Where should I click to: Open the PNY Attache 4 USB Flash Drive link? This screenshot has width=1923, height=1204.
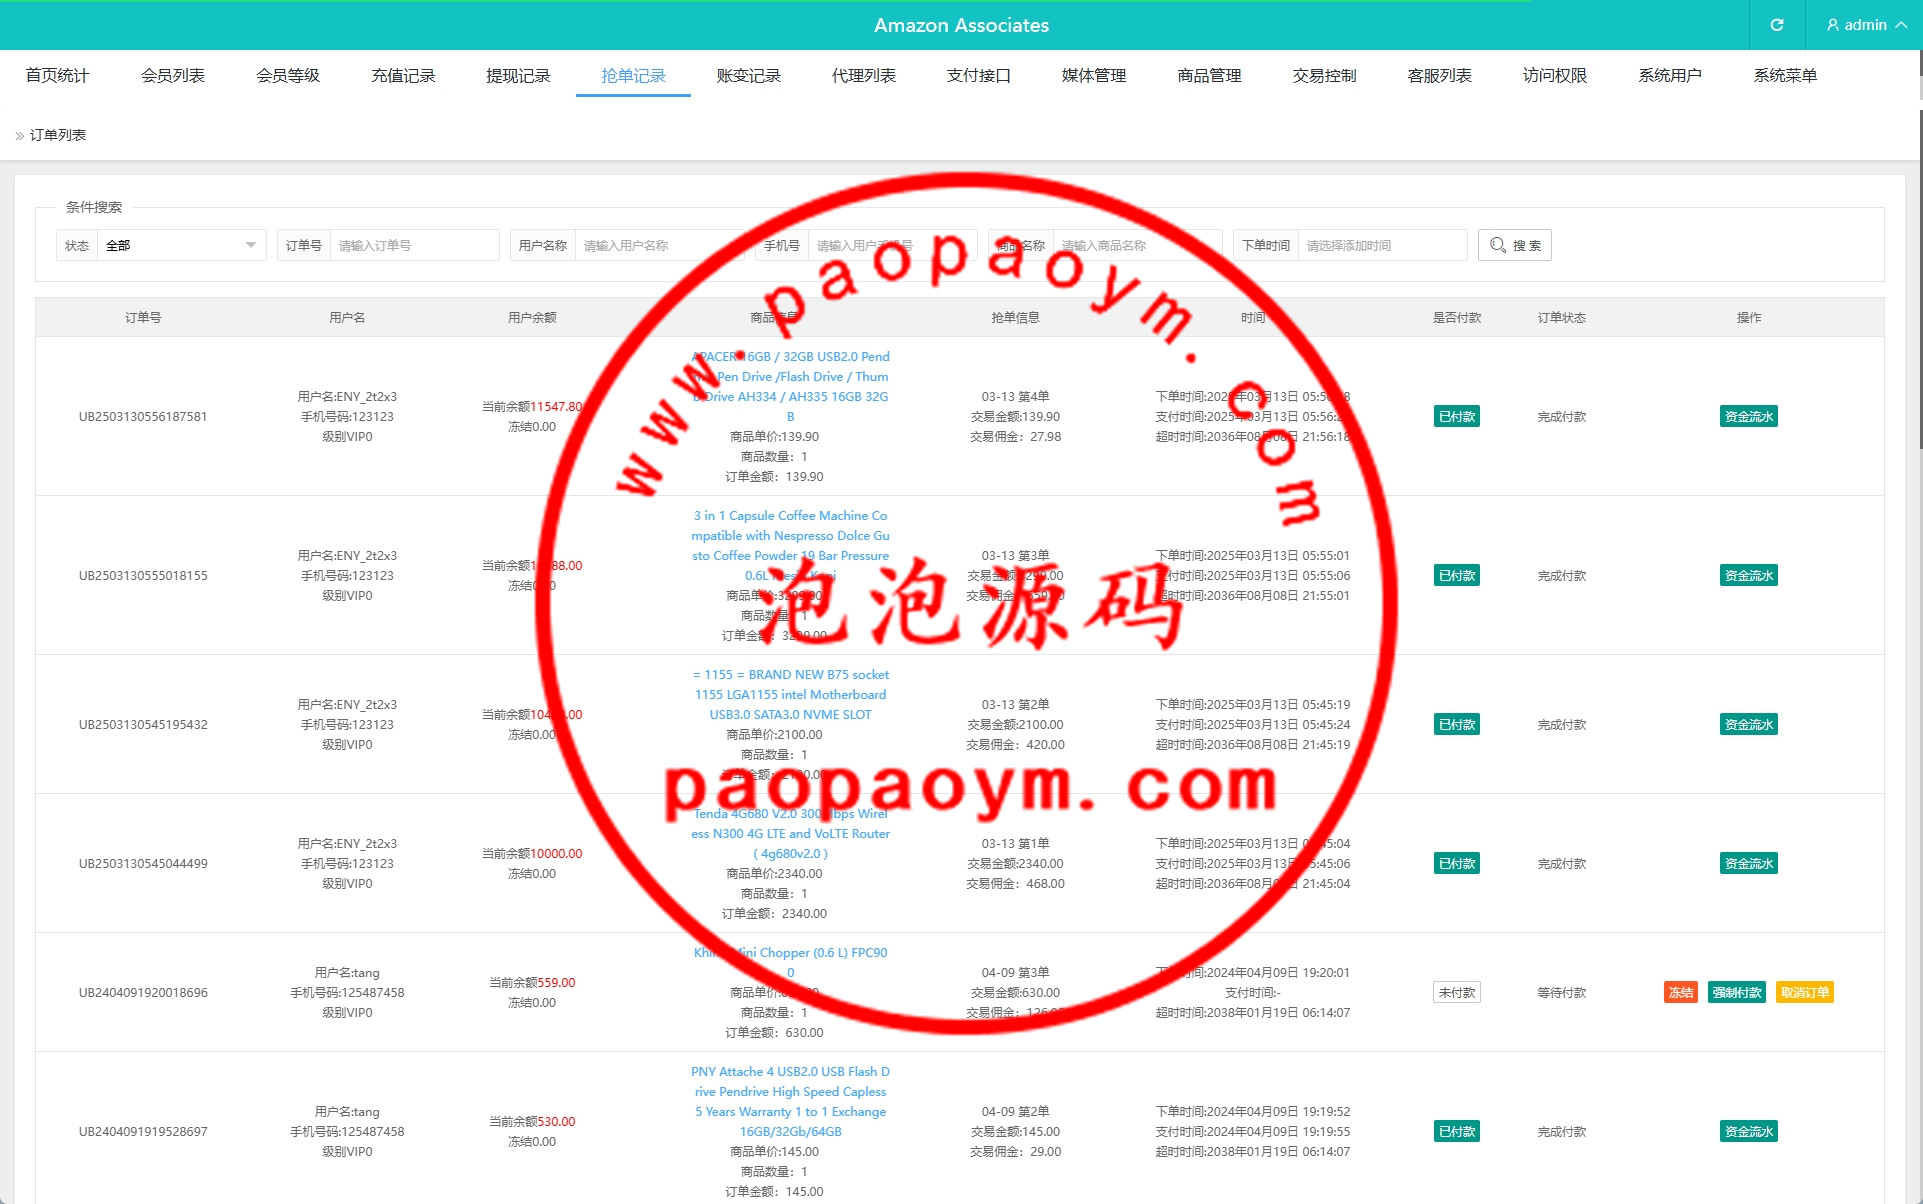[790, 1102]
